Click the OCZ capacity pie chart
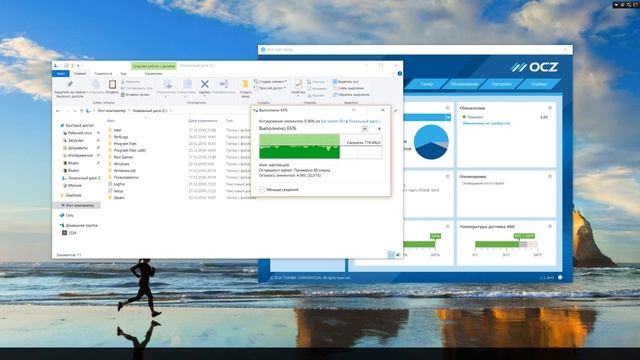Image resolution: width=640 pixels, height=360 pixels. [431, 142]
